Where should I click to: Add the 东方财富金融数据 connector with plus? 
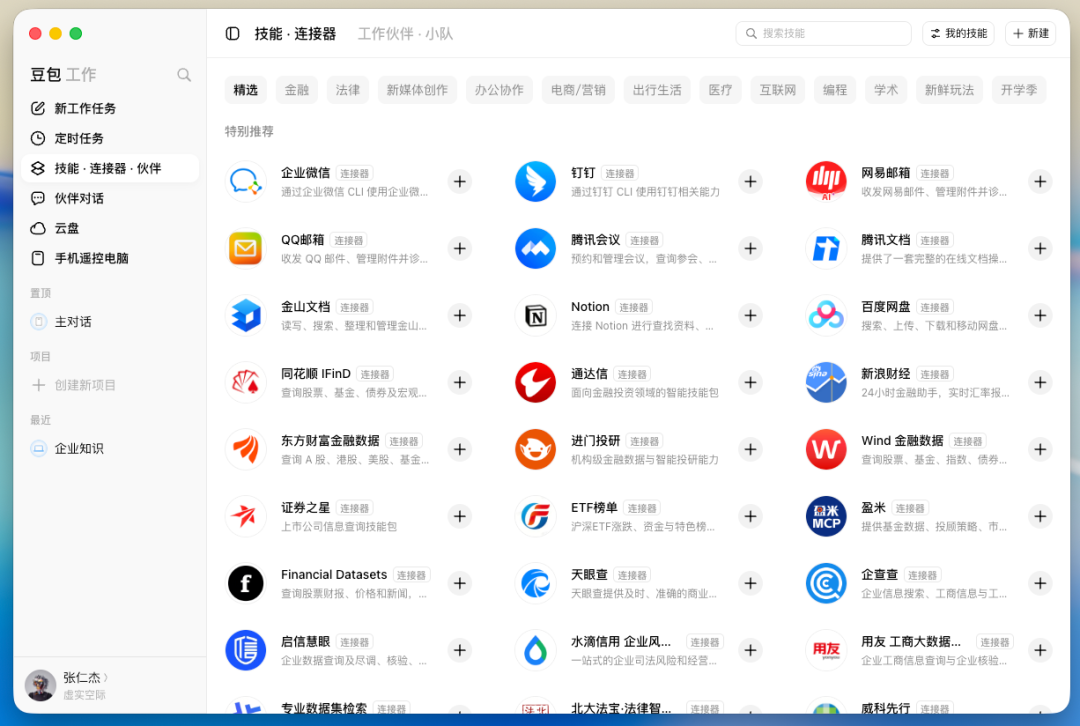pos(459,449)
